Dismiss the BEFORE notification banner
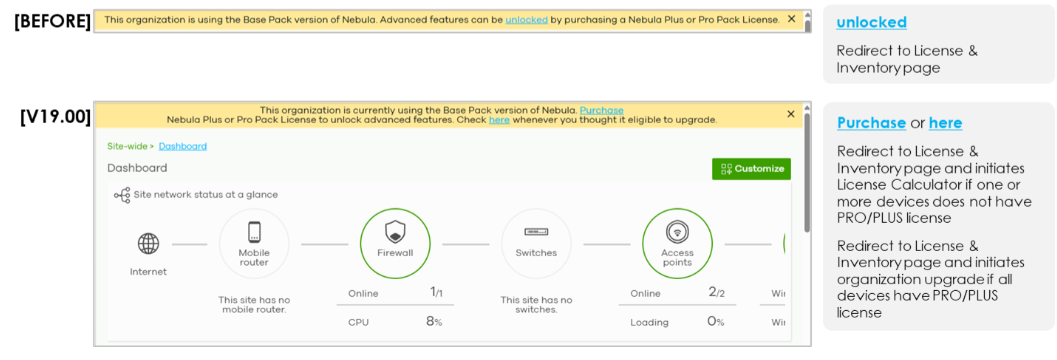This screenshot has height=360, width=1057. coord(791,19)
